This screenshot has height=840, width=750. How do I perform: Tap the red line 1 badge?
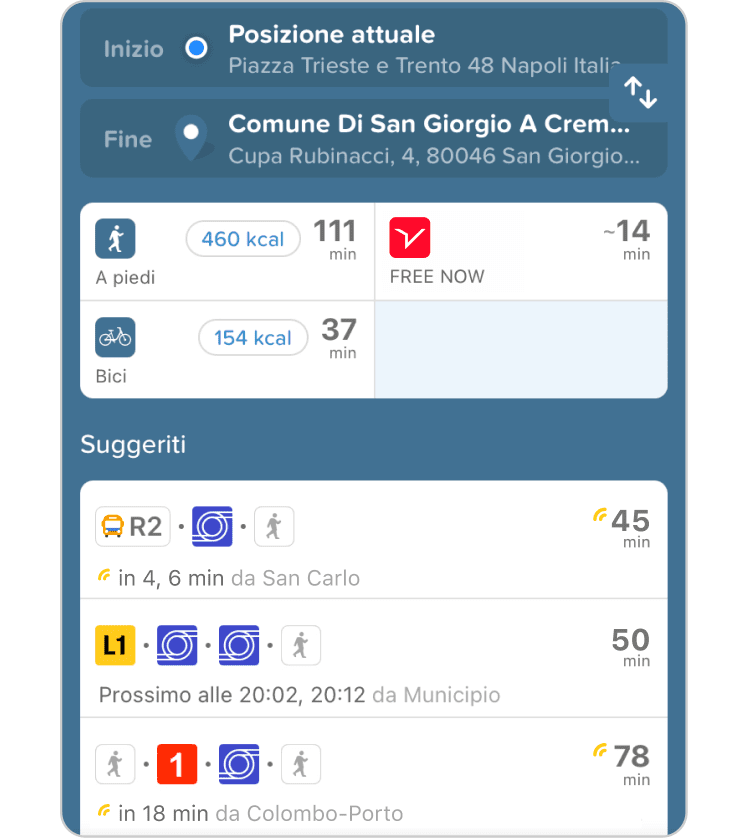[x=177, y=765]
